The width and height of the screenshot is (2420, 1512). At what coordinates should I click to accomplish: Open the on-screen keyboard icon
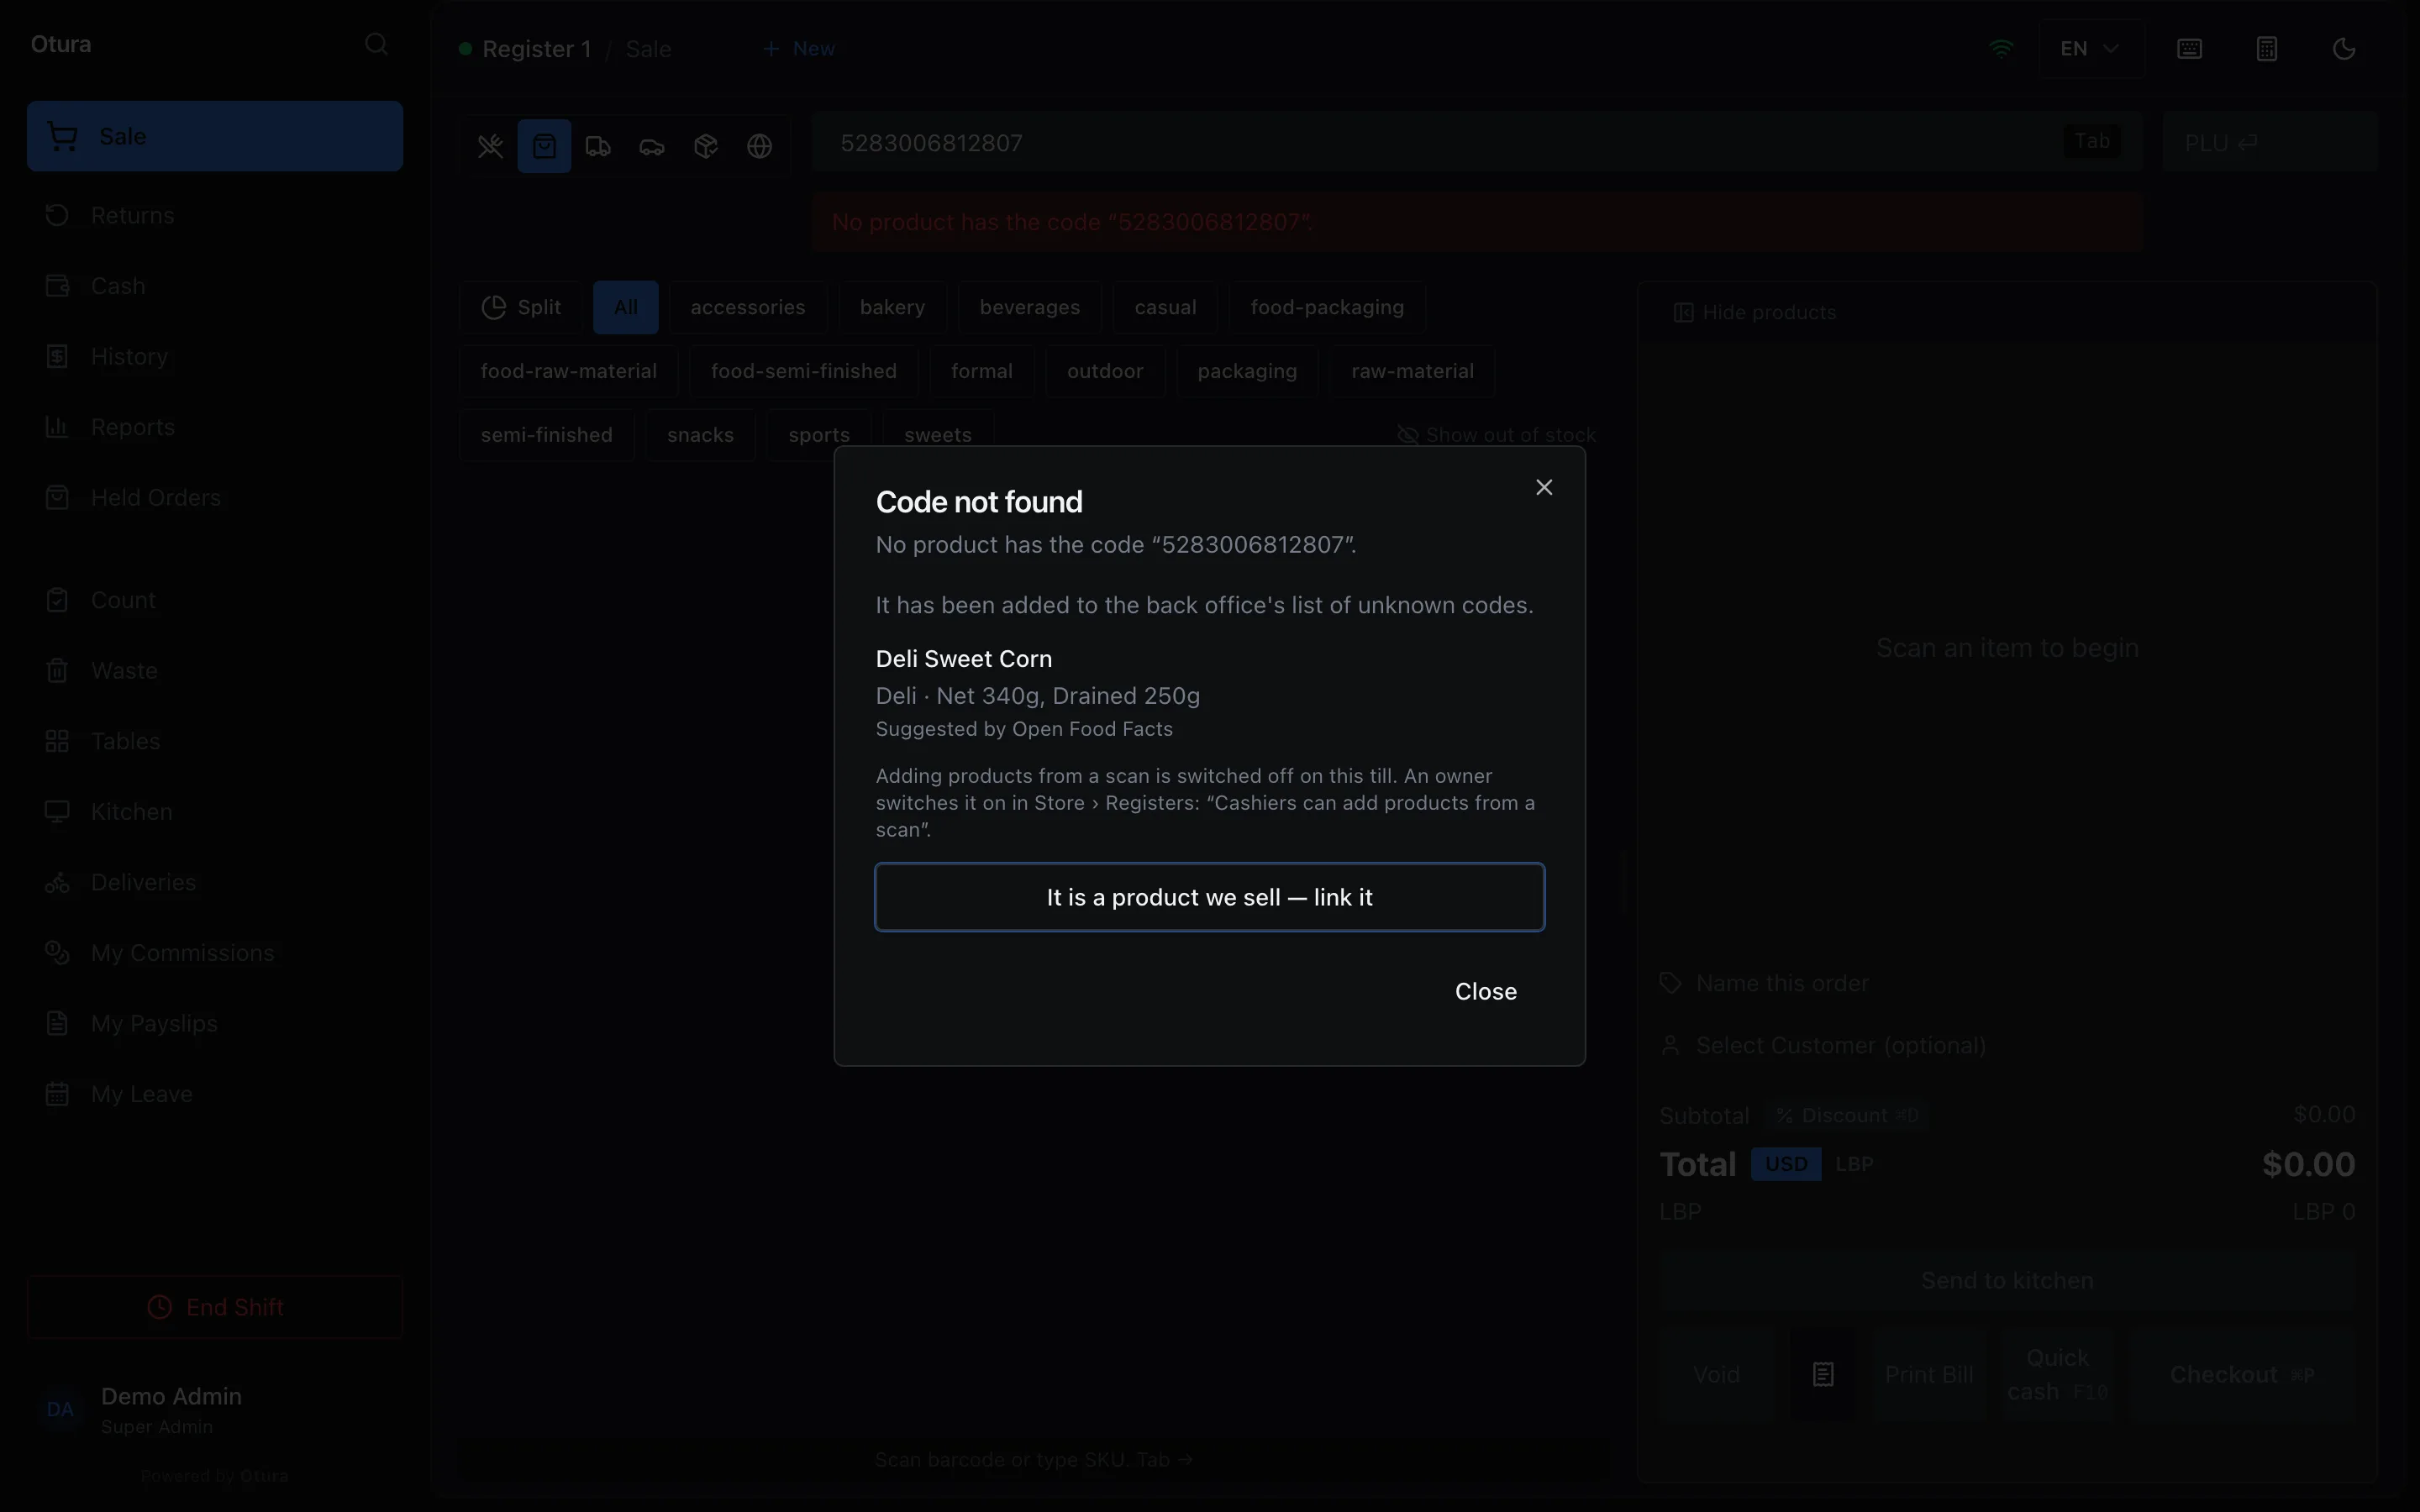click(x=2189, y=48)
